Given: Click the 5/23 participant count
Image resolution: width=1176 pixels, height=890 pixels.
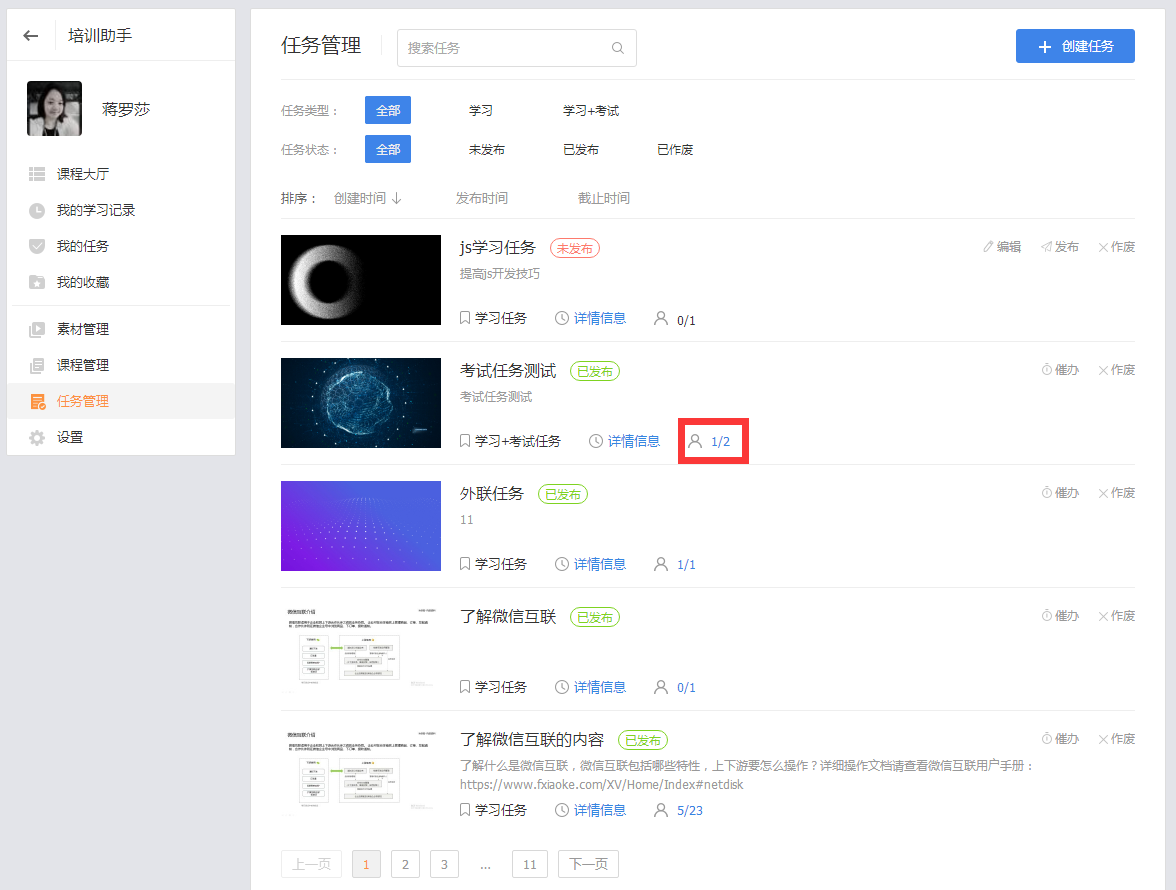Looking at the screenshot, I should (x=690, y=811).
